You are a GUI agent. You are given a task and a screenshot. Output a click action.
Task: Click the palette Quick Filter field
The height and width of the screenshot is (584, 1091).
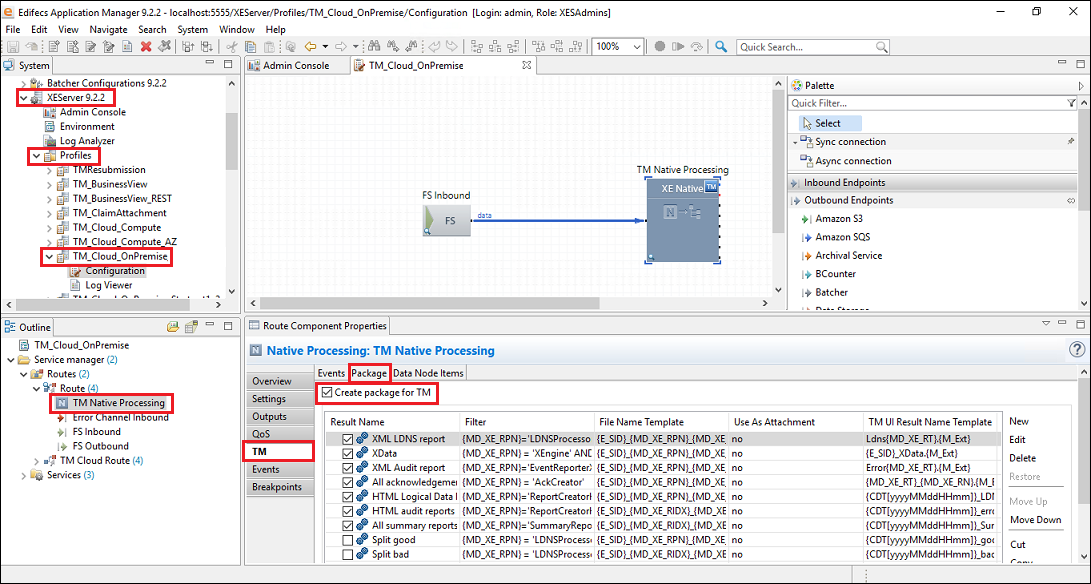point(927,103)
